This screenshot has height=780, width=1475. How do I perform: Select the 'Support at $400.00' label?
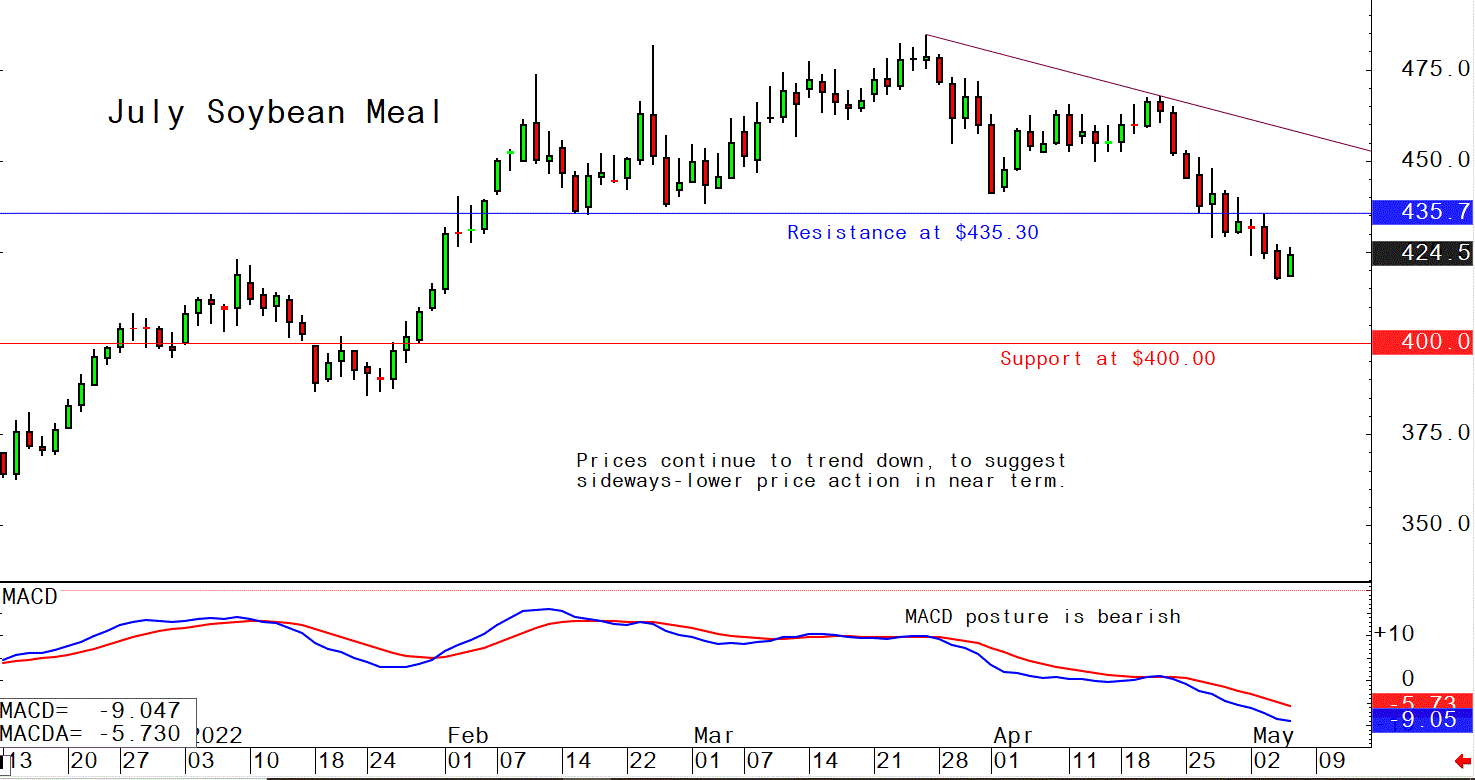coord(1107,359)
